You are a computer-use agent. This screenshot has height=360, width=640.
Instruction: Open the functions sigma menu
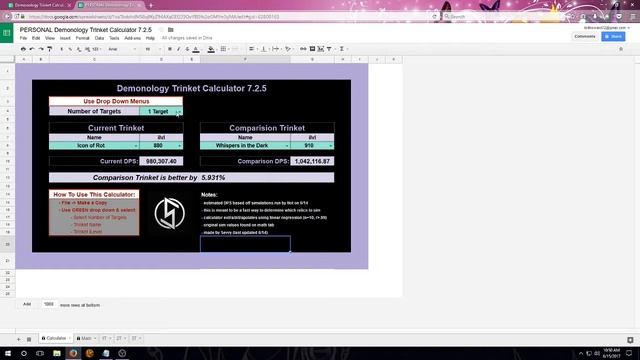click(x=342, y=49)
